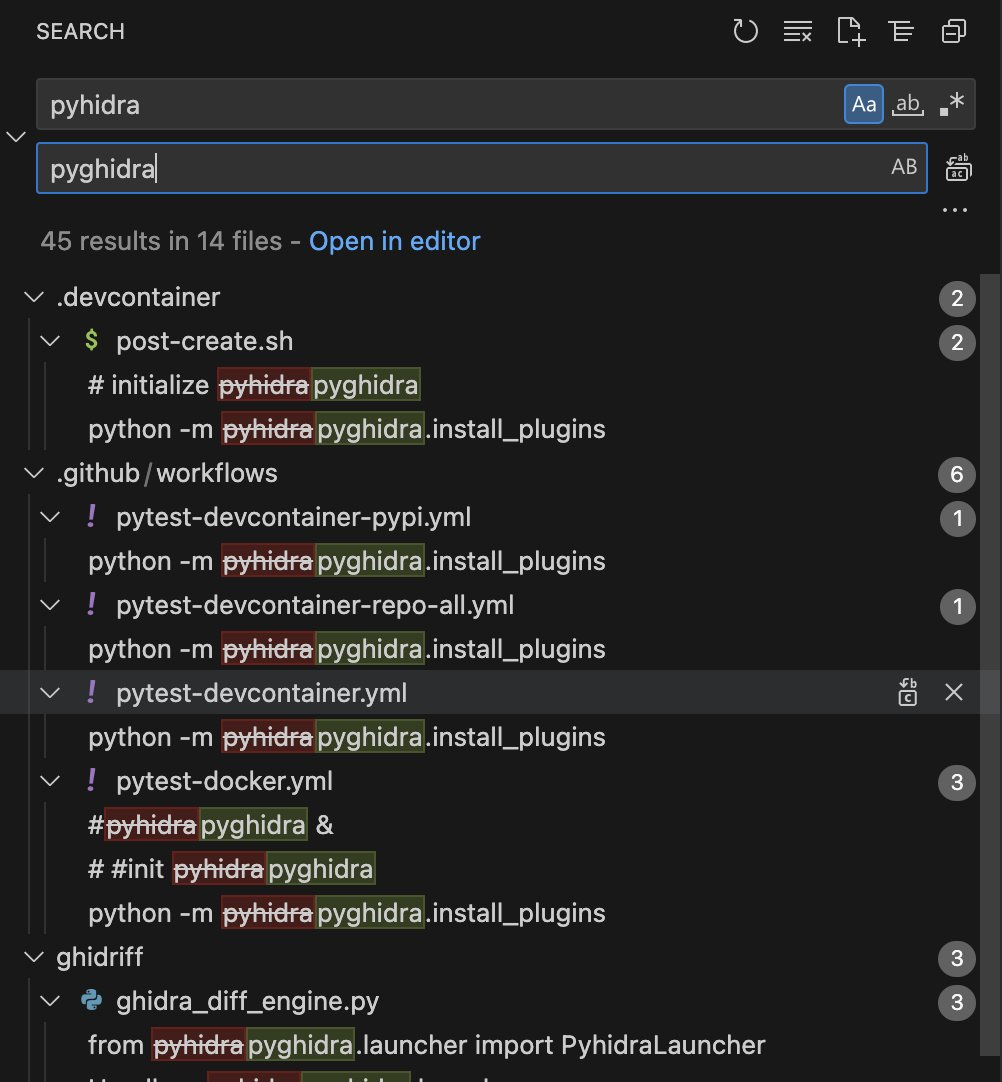The image size is (1002, 1082).
Task: Click ghidra_diff_engine.py Python icon
Action: (91, 1000)
